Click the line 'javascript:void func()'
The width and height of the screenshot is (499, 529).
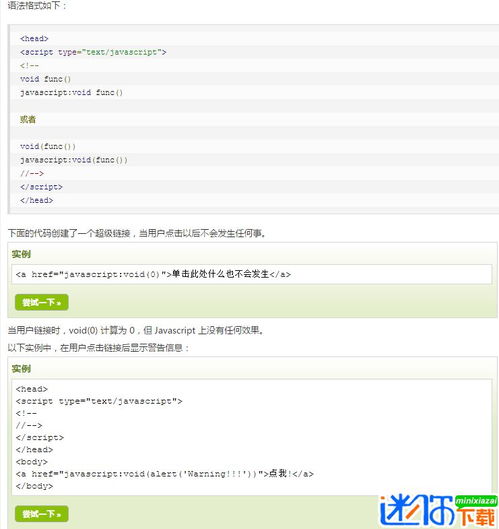point(72,92)
